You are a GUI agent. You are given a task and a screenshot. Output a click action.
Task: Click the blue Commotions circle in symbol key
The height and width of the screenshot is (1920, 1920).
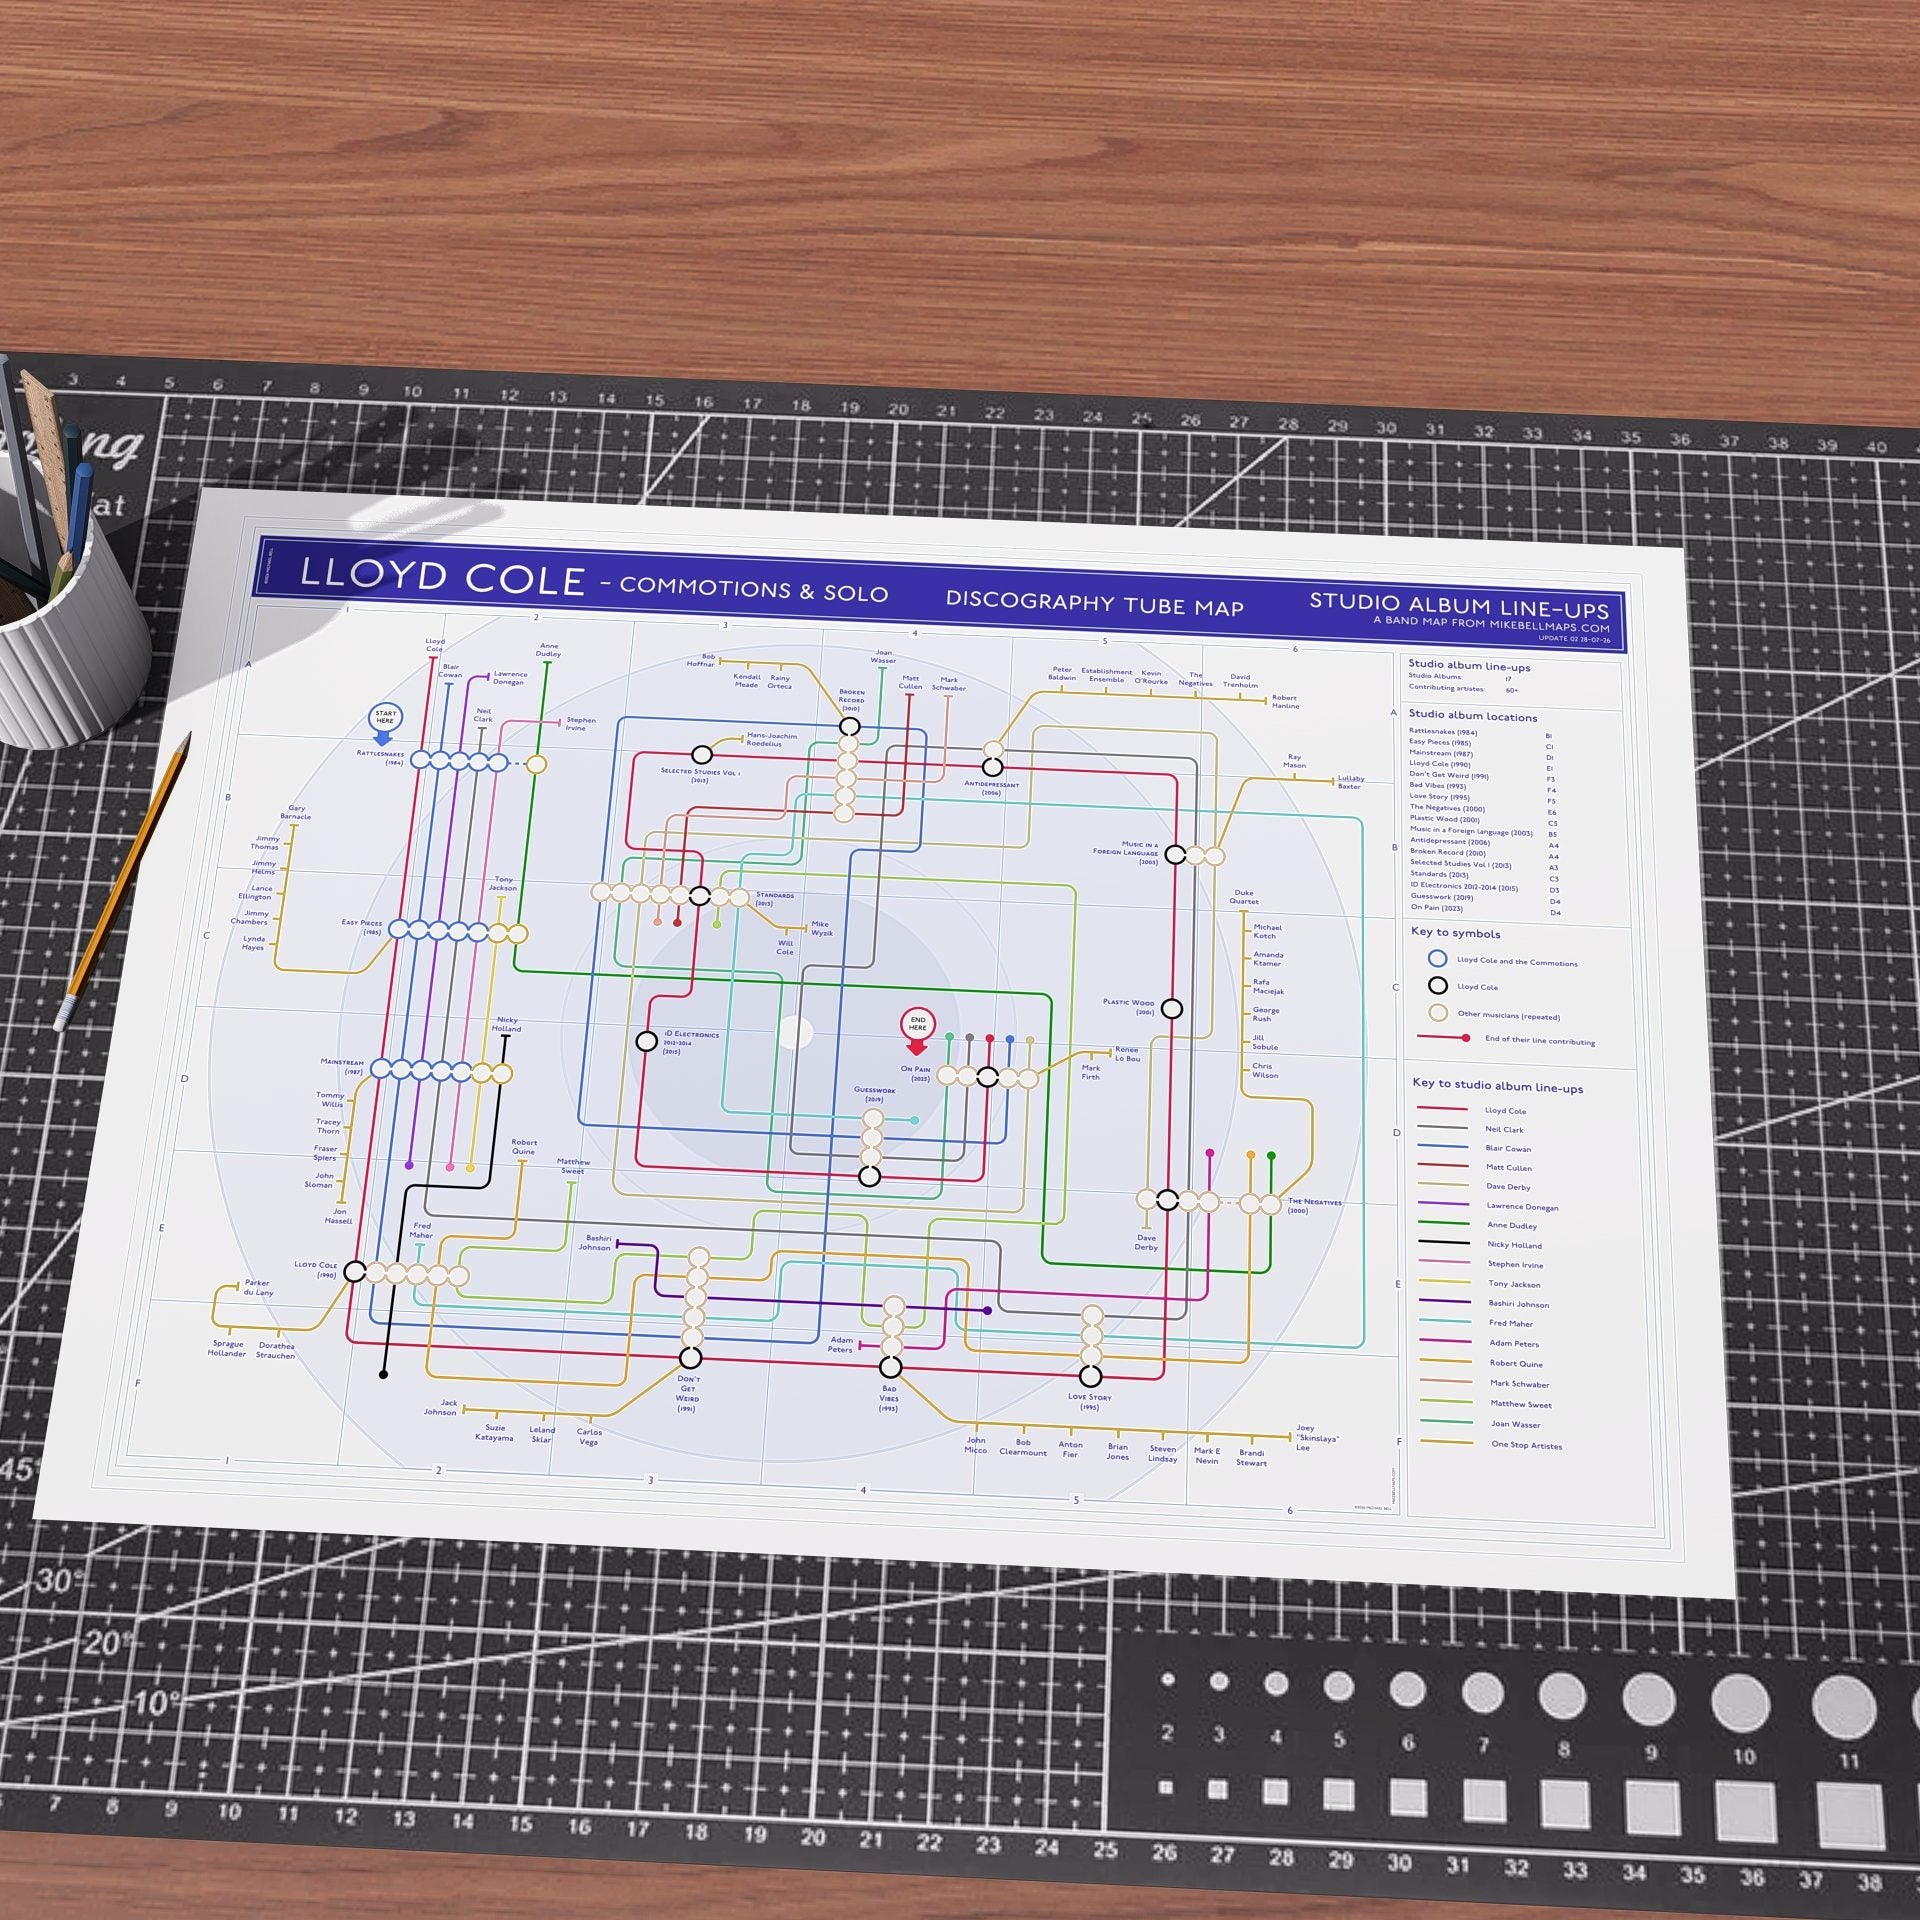coord(1437,959)
